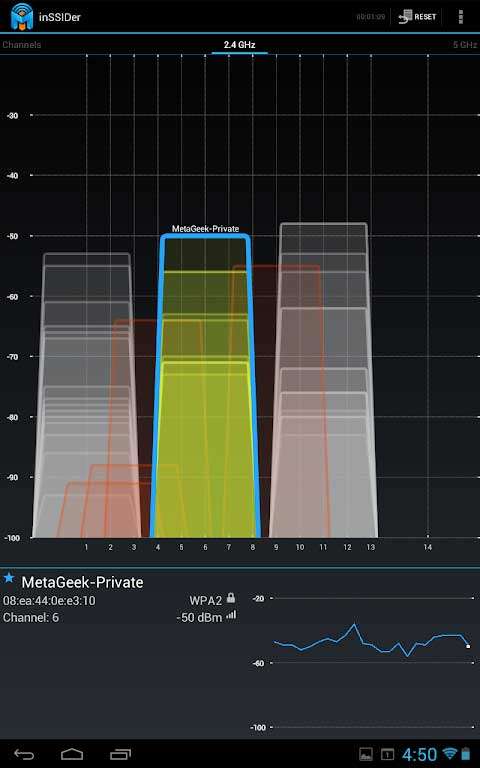
Task: Click the gray network block on channel 11
Action: click(x=323, y=380)
